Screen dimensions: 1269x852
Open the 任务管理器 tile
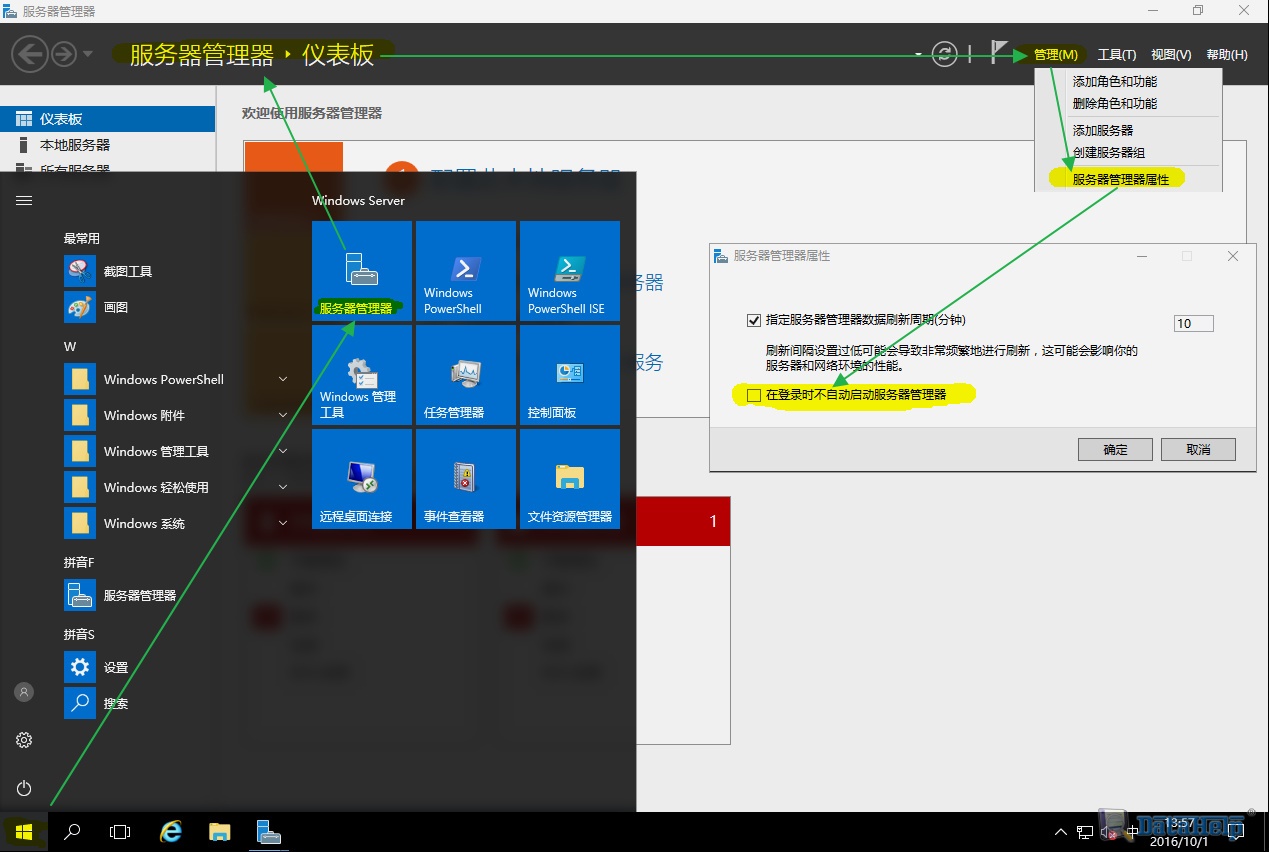[x=466, y=375]
